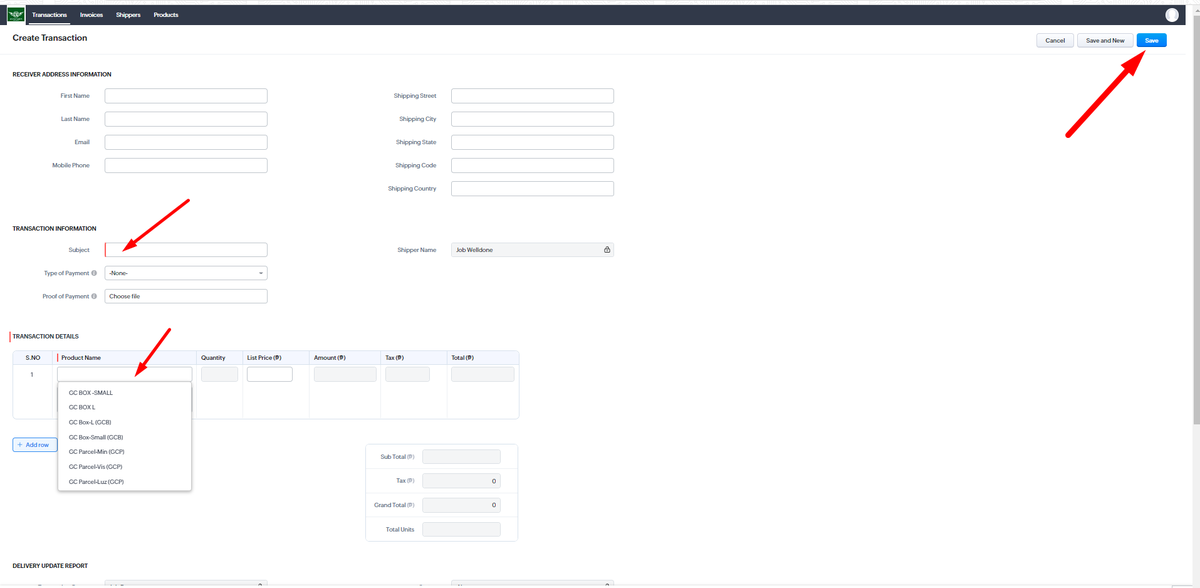Click the RECEIVER ADDRESS INFORMATION heading
The image size is (1200, 588).
[62, 74]
